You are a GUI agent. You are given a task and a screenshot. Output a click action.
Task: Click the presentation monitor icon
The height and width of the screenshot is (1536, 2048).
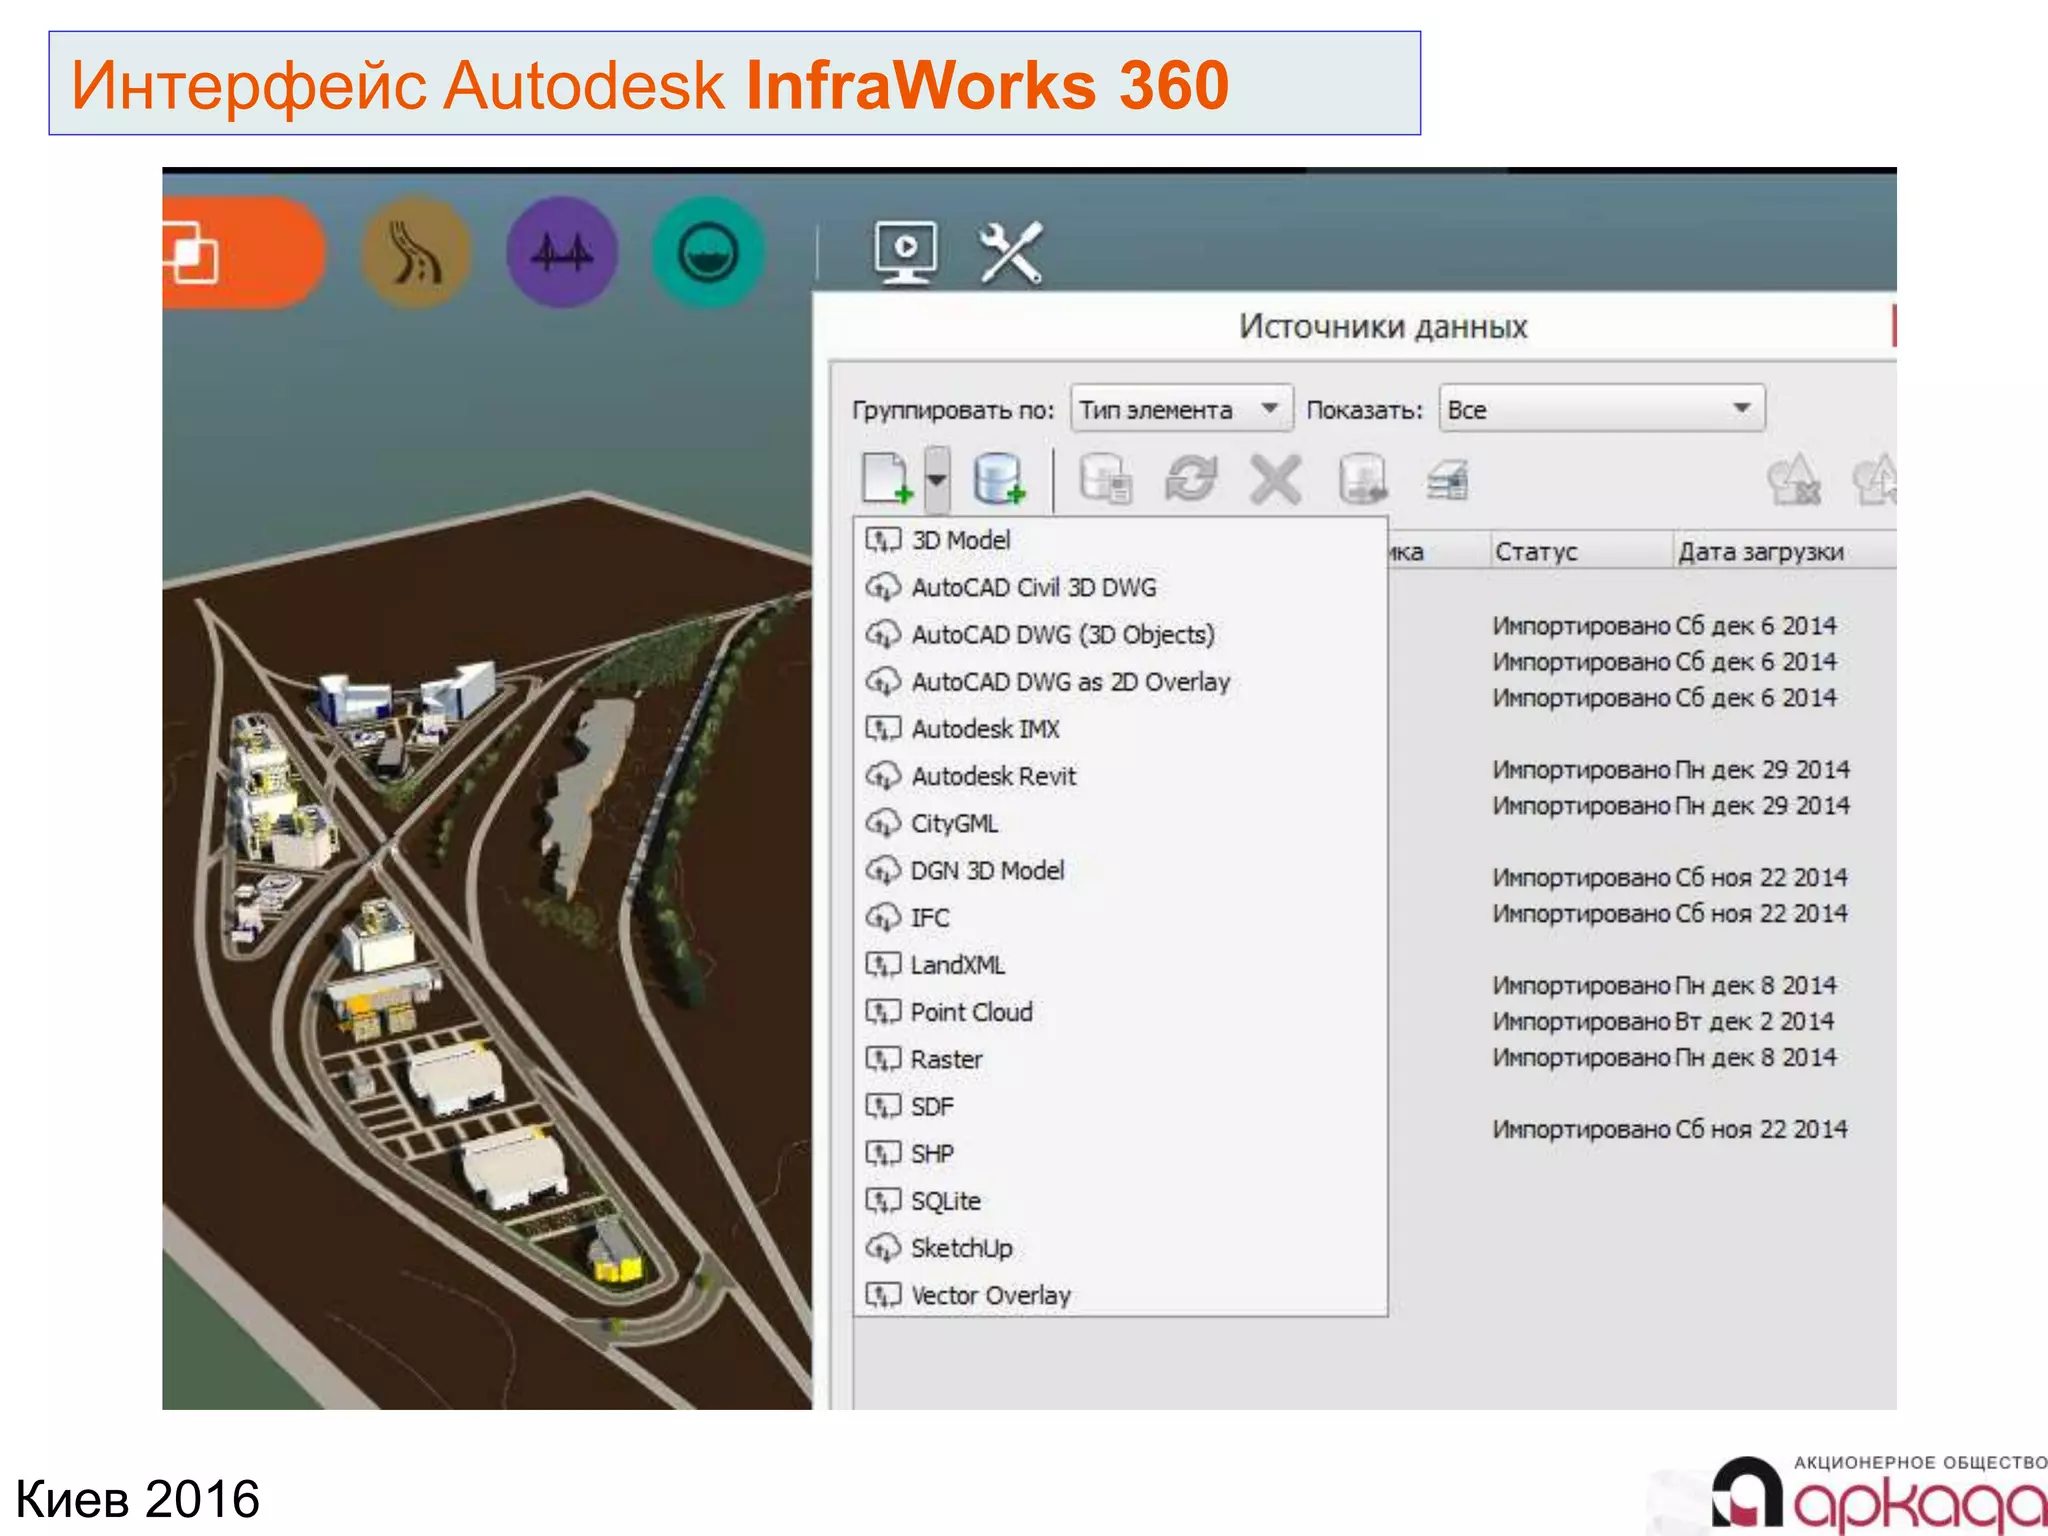906,251
